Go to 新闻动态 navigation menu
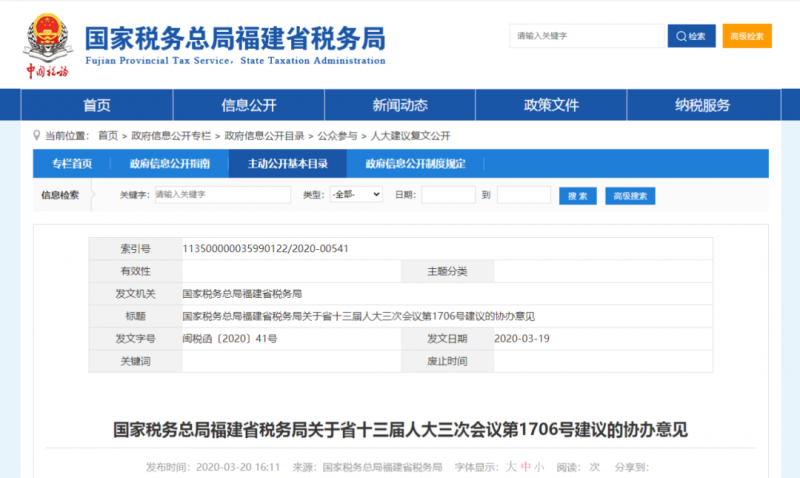The width and height of the screenshot is (800, 478). point(400,105)
